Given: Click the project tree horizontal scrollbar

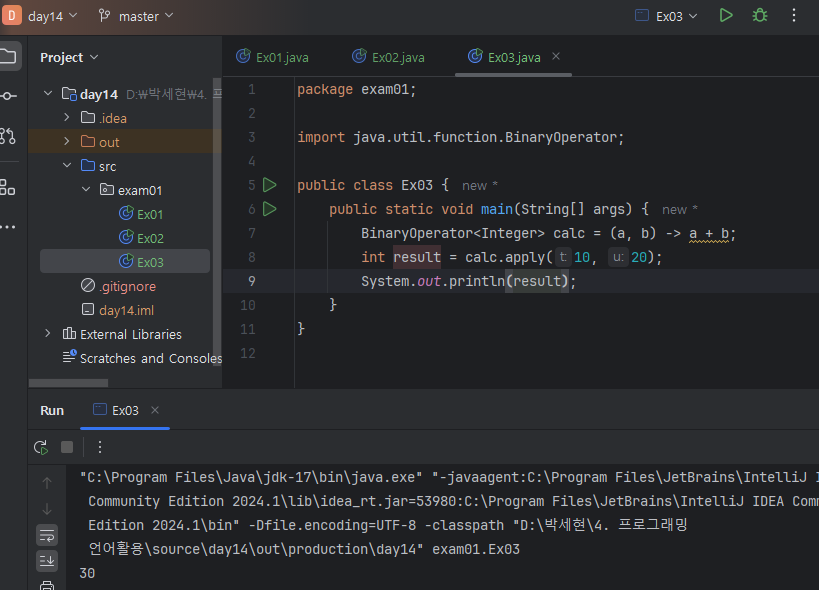Looking at the screenshot, I should [68, 383].
